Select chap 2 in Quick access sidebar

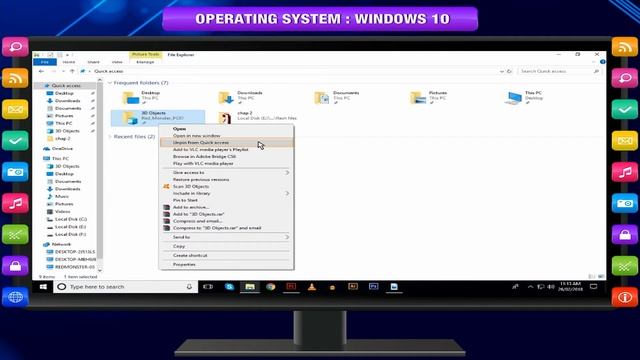pos(62,139)
